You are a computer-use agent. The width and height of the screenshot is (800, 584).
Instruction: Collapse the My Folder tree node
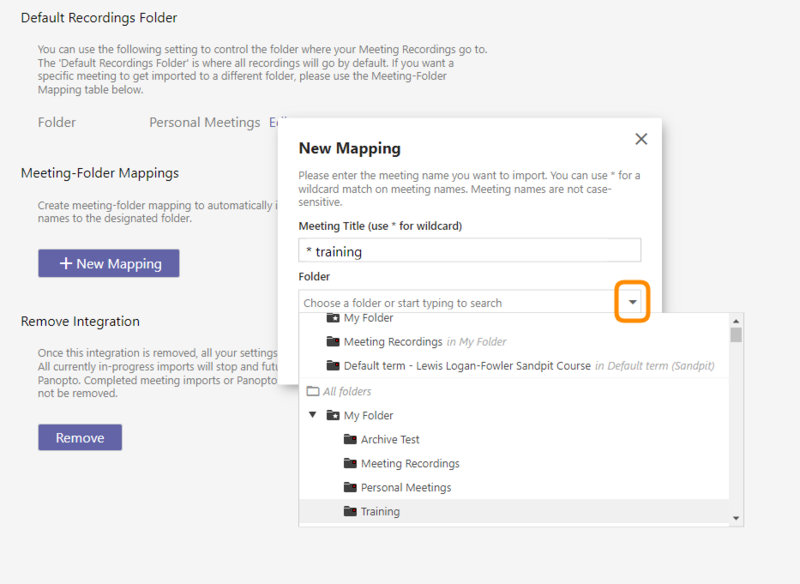click(313, 416)
